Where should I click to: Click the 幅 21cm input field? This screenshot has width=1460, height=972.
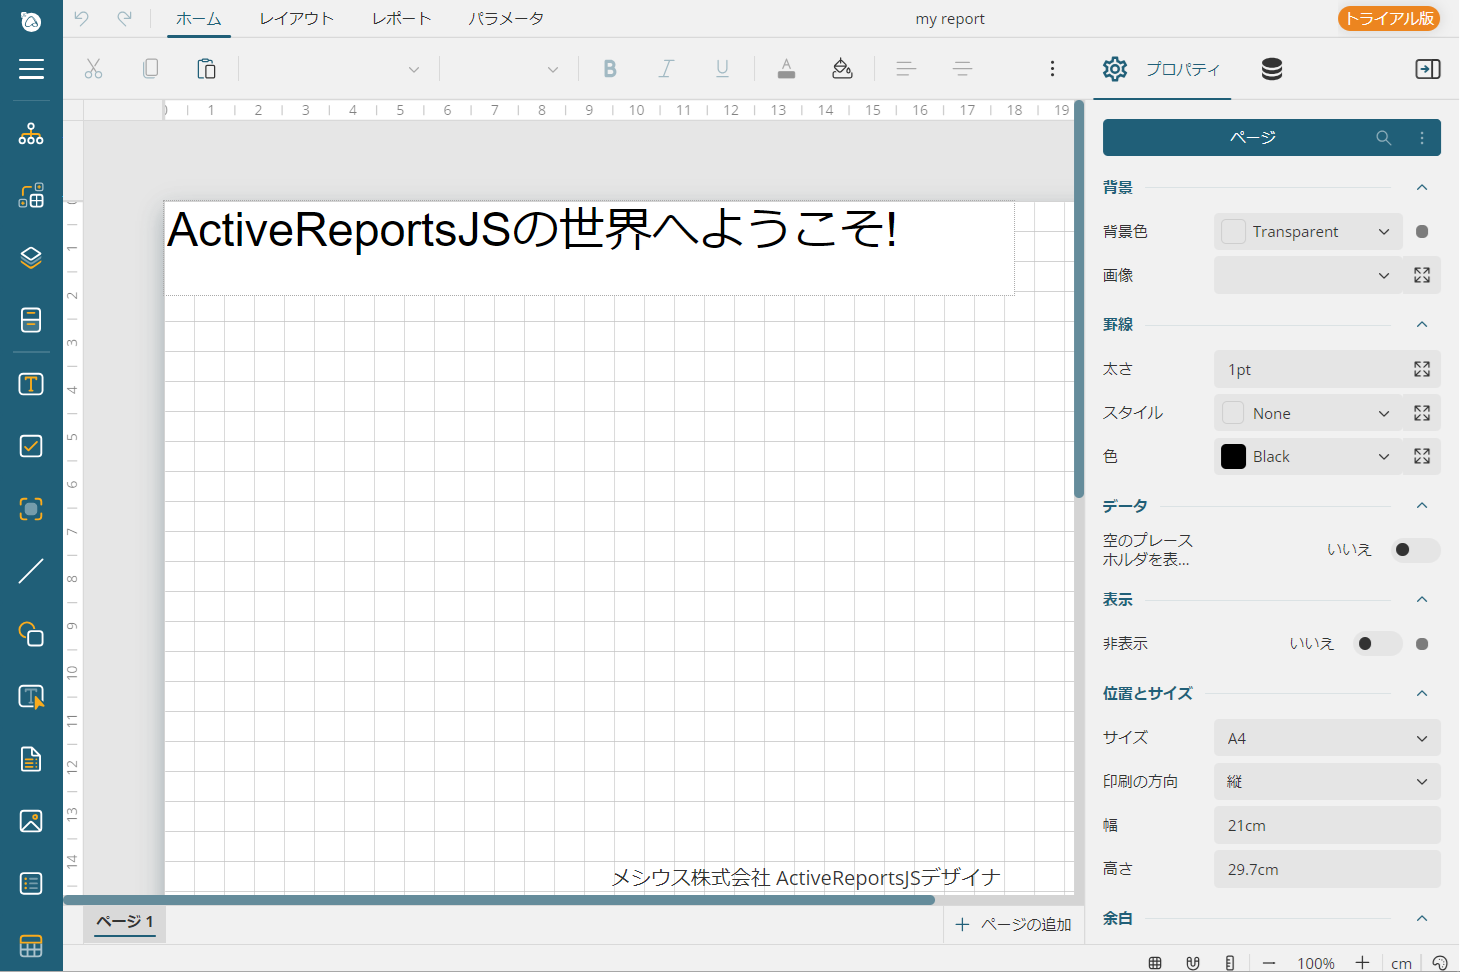click(x=1327, y=825)
